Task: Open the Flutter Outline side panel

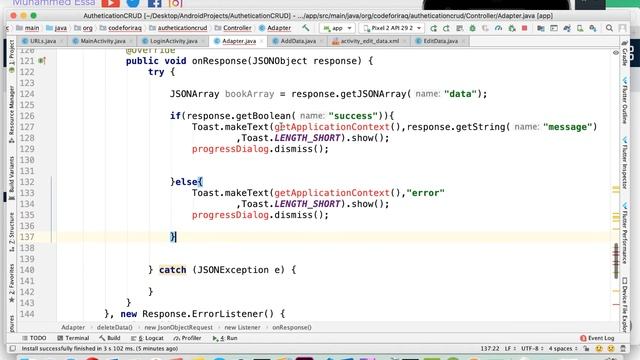Action: [x=624, y=100]
